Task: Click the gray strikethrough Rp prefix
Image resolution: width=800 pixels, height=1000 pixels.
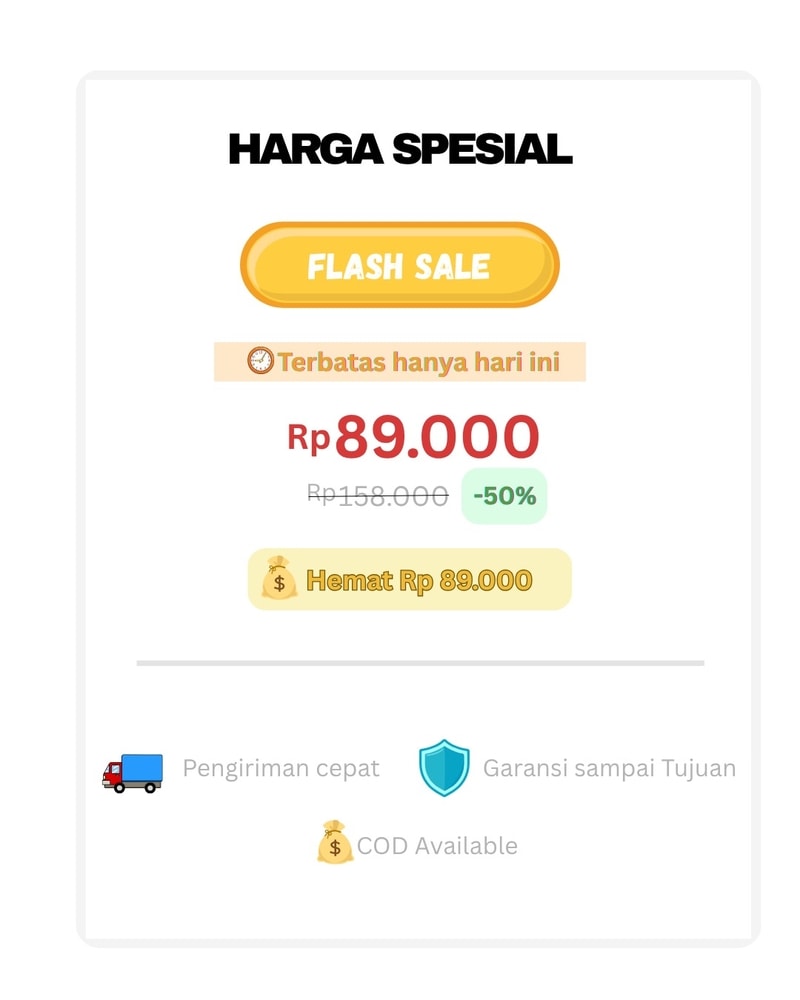Action: (x=322, y=493)
